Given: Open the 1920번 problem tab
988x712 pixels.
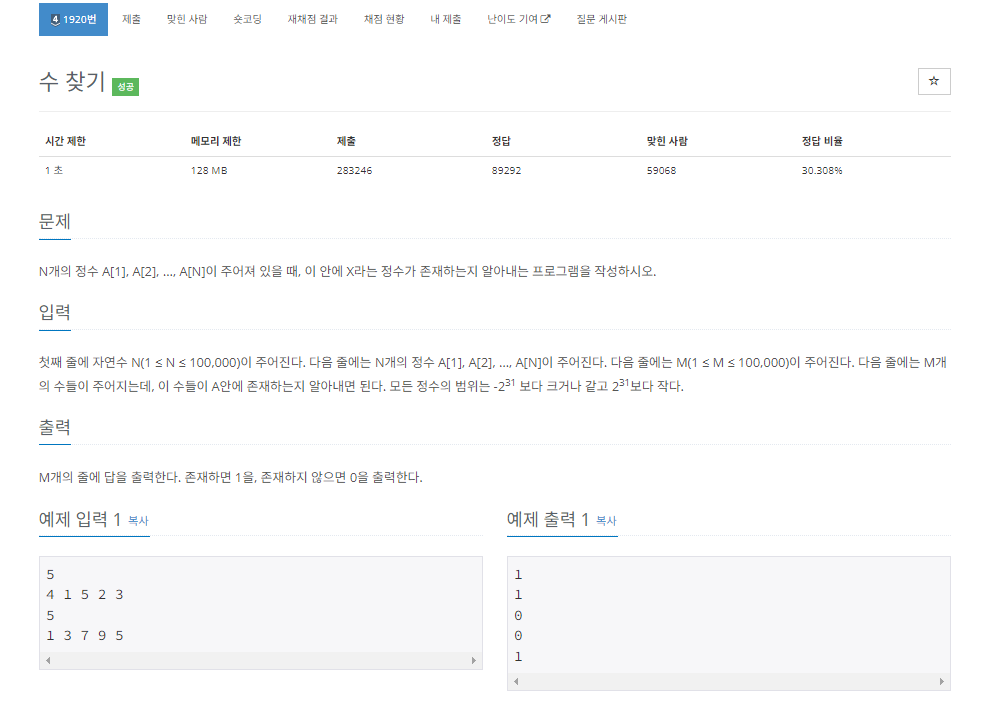Looking at the screenshot, I should (x=73, y=20).
